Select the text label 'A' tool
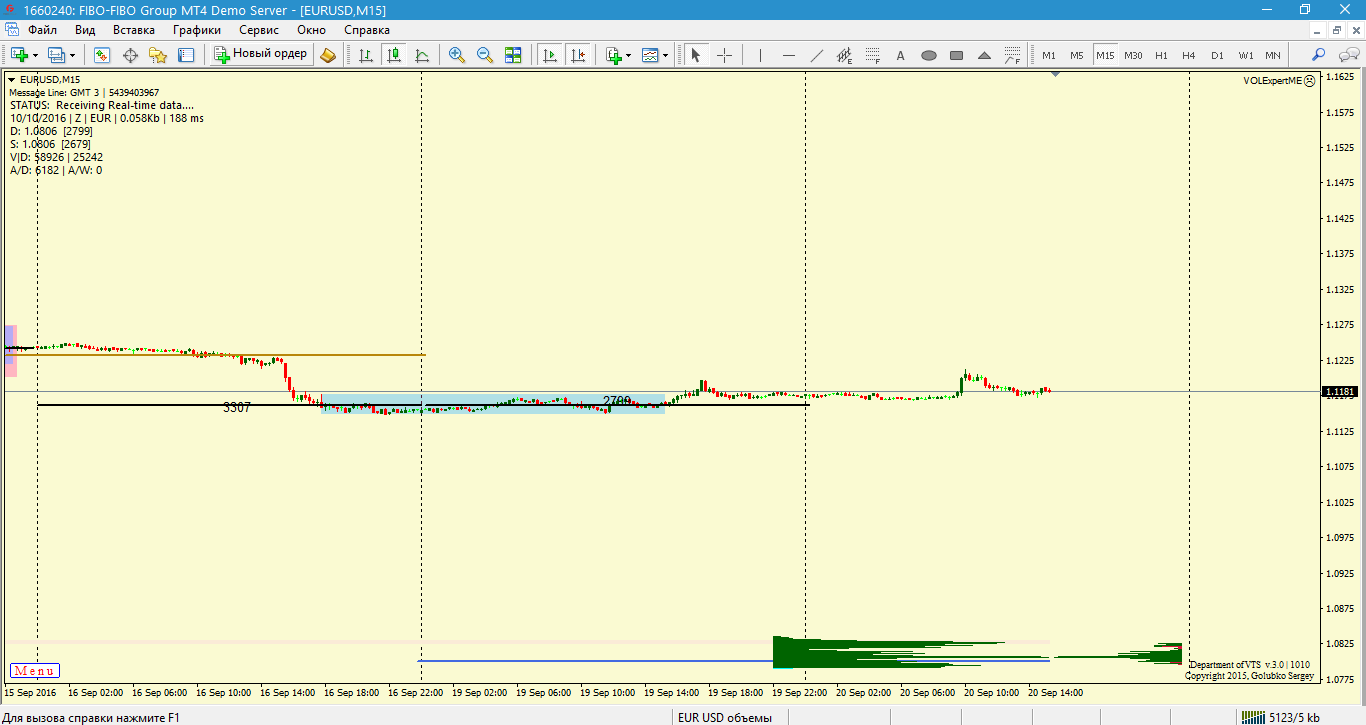This screenshot has width=1366, height=725. [x=900, y=55]
